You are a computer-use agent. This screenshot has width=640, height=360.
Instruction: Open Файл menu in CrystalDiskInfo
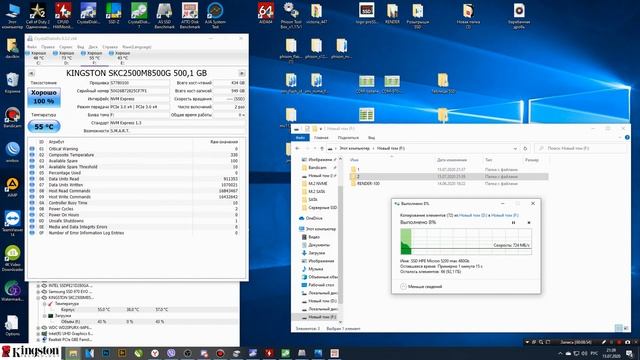coord(32,47)
